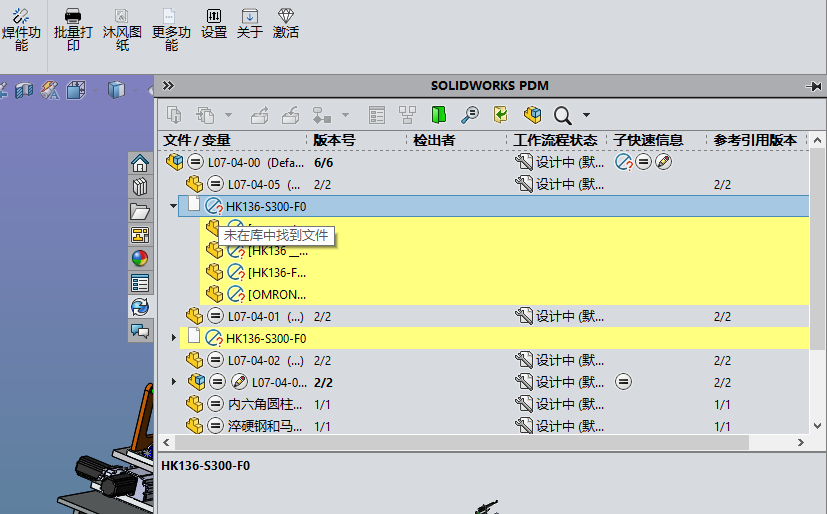The image size is (827, 514).
Task: Click green book icon in PDM toolbar
Action: (x=438, y=115)
